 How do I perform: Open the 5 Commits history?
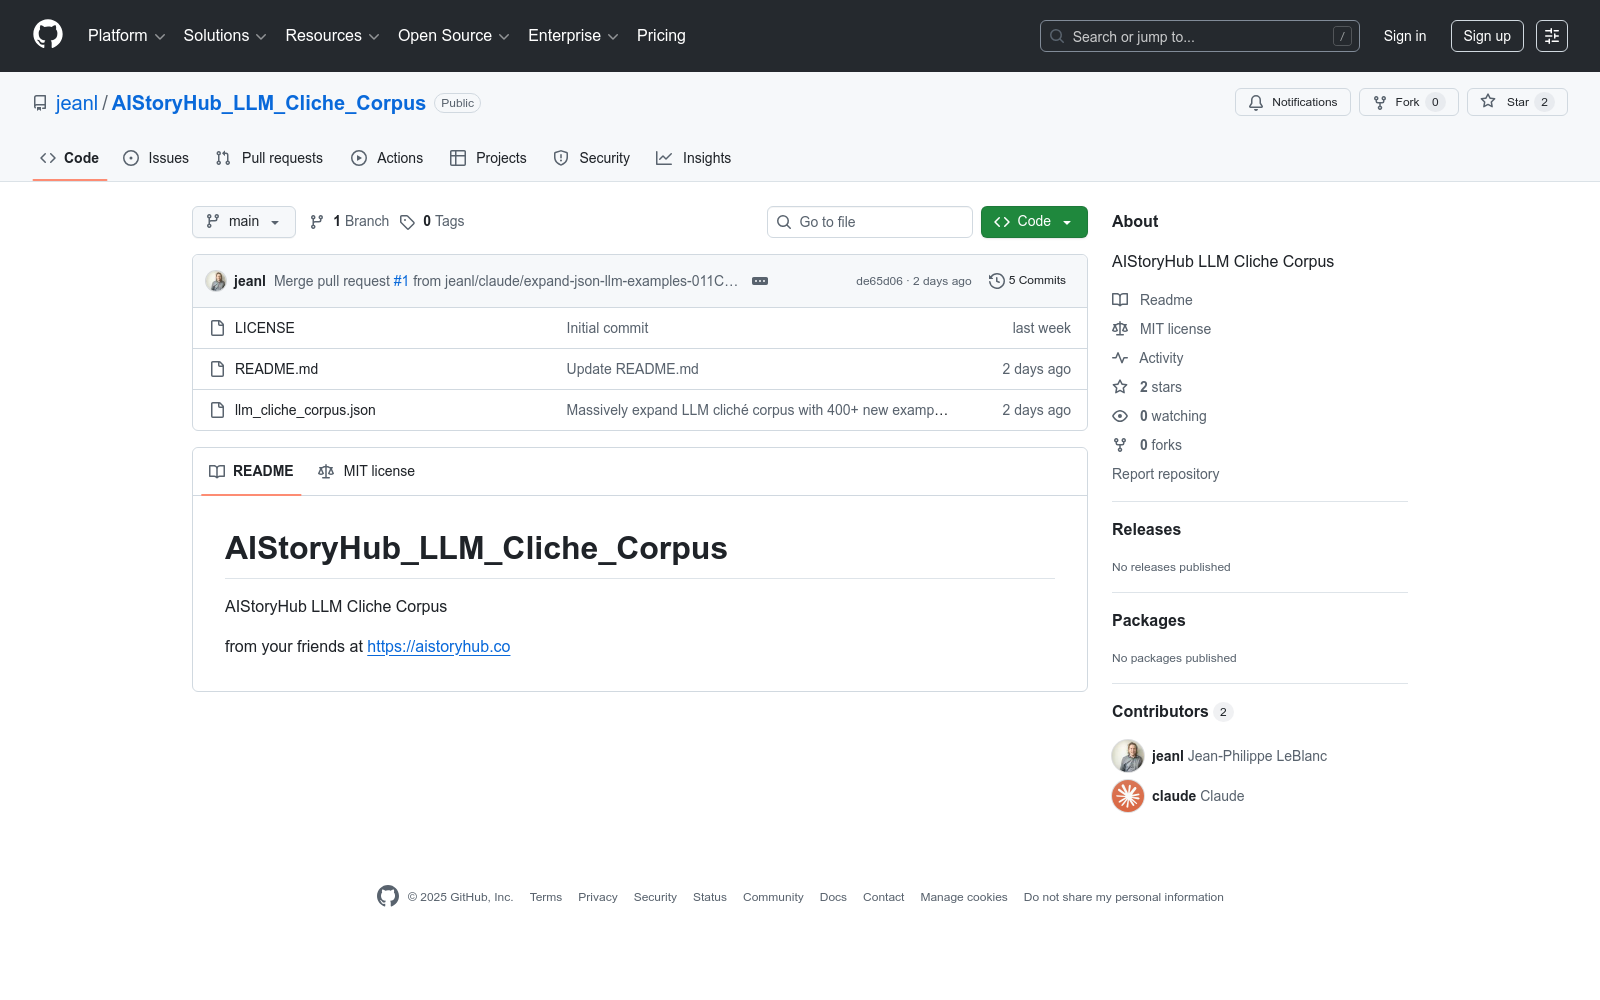(1027, 281)
